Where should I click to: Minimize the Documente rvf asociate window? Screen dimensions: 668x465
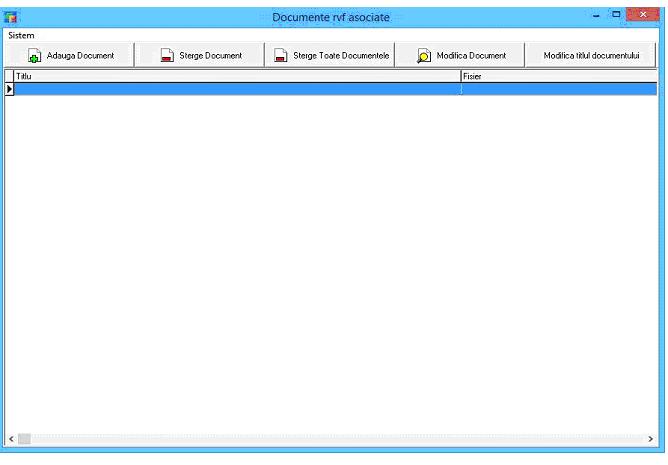tap(596, 15)
